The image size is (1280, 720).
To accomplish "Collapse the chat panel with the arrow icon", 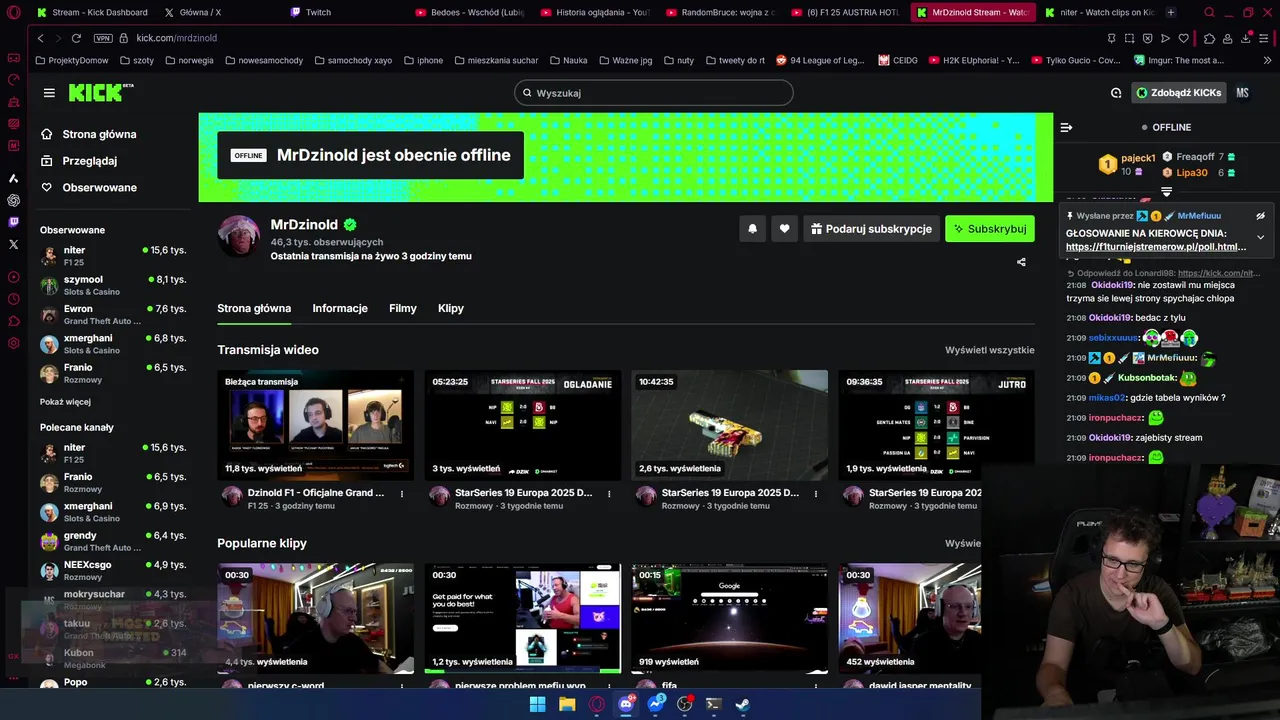I will click(x=1066, y=127).
